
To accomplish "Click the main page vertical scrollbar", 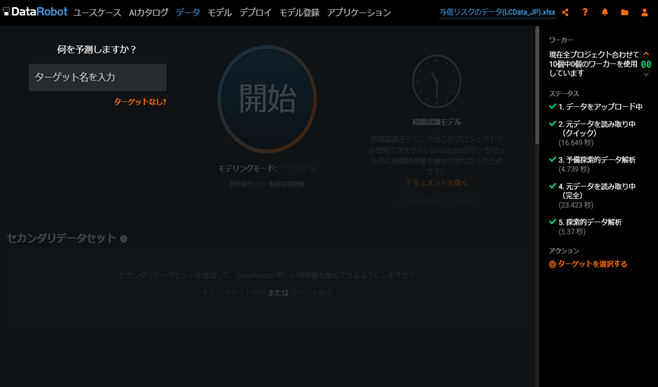I will 537,86.
